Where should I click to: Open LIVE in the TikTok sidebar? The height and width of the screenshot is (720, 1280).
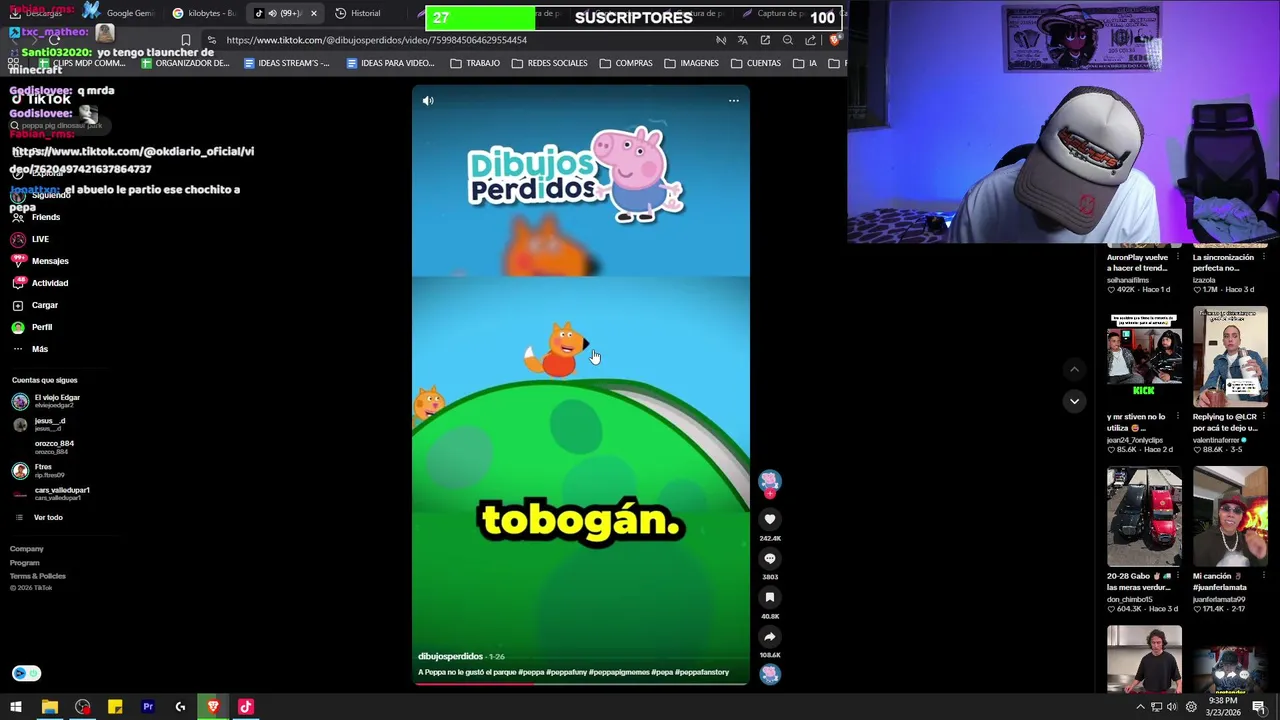coord(30,239)
